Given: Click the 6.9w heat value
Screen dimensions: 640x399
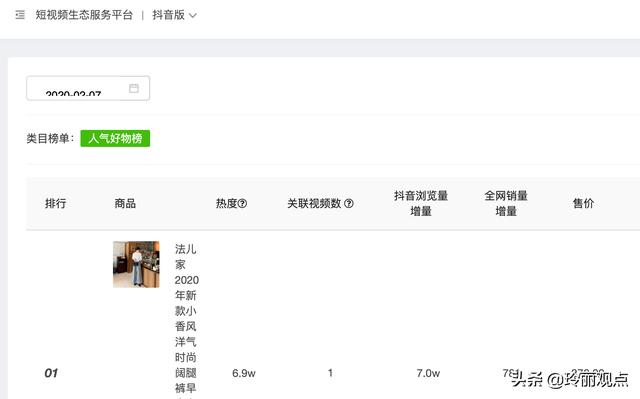Looking at the screenshot, I should pos(244,373).
